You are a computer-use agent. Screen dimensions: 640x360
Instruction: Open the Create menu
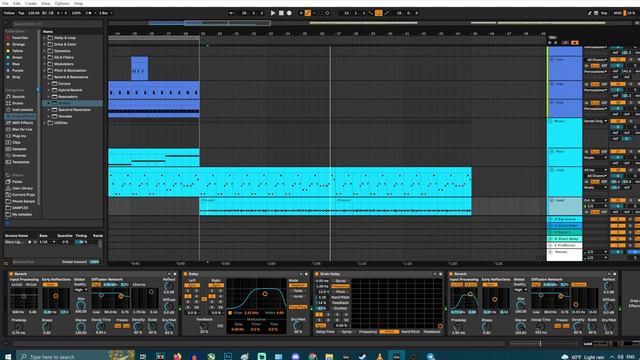click(31, 3)
